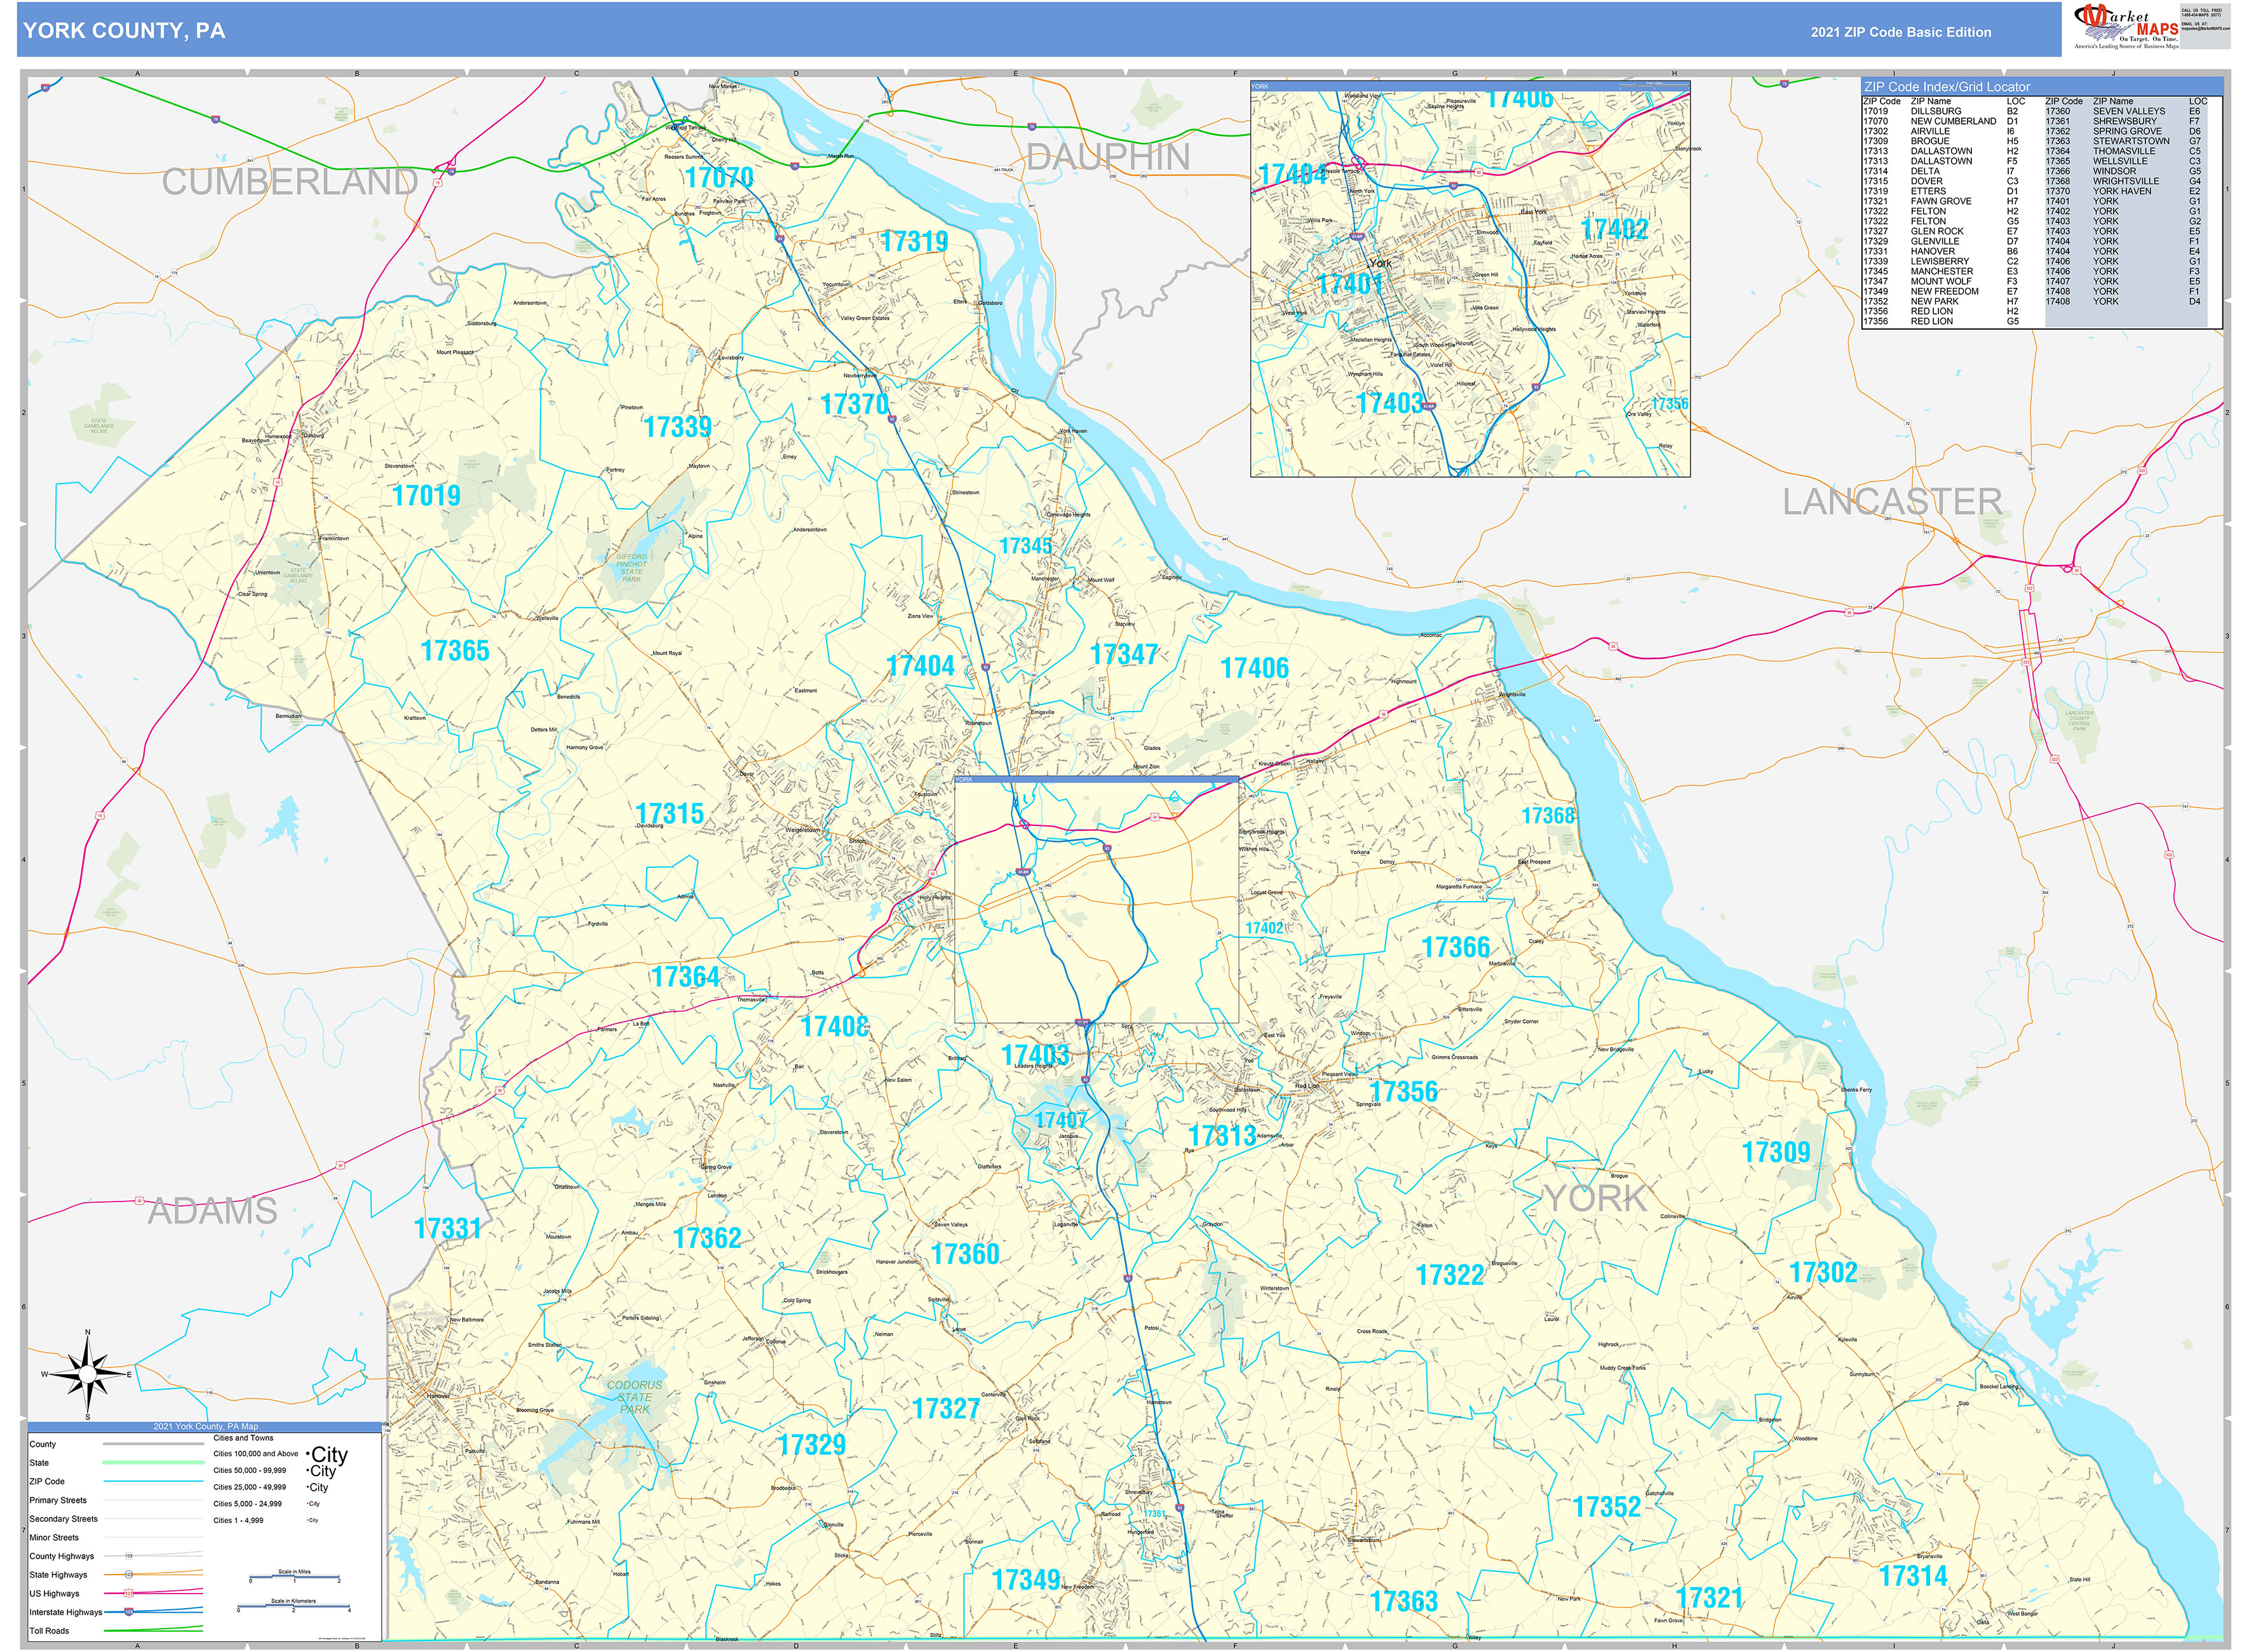Click the large 17402 label in York inset

tap(1614, 230)
